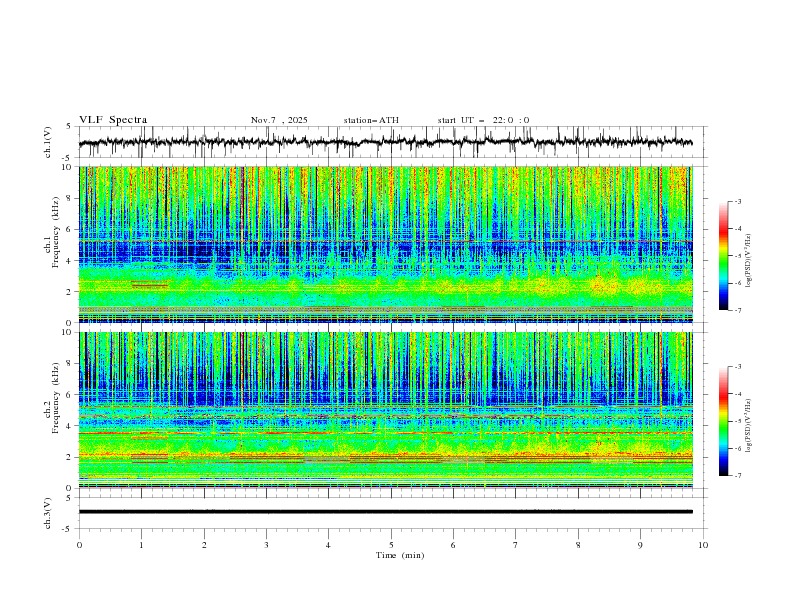Click time axis tick label "7"
Screen dimensions: 792x612
pos(516,545)
